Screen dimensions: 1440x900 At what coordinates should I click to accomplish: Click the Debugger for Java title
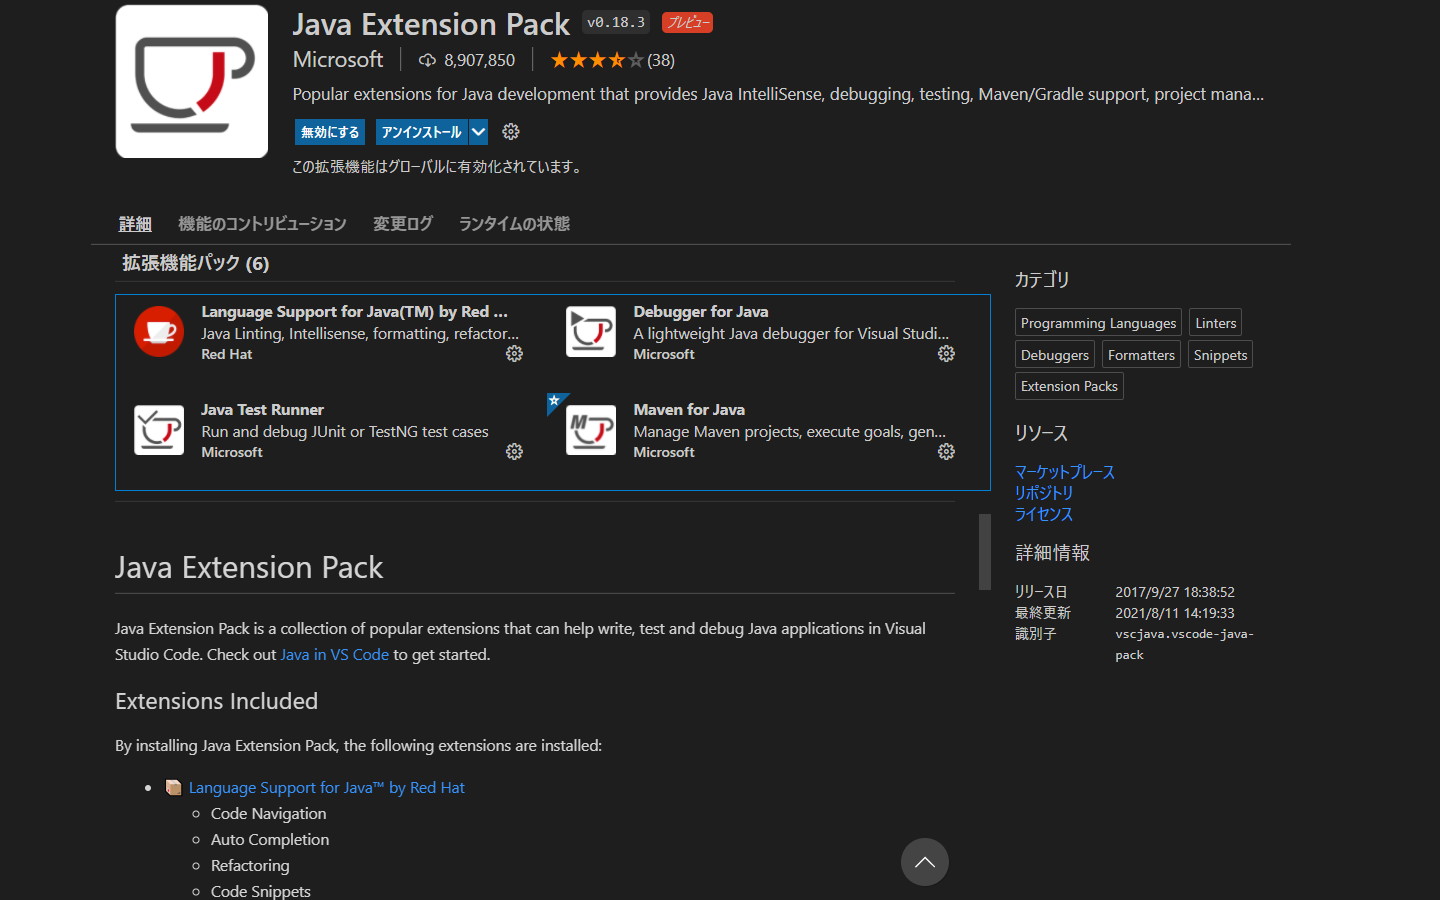click(701, 312)
